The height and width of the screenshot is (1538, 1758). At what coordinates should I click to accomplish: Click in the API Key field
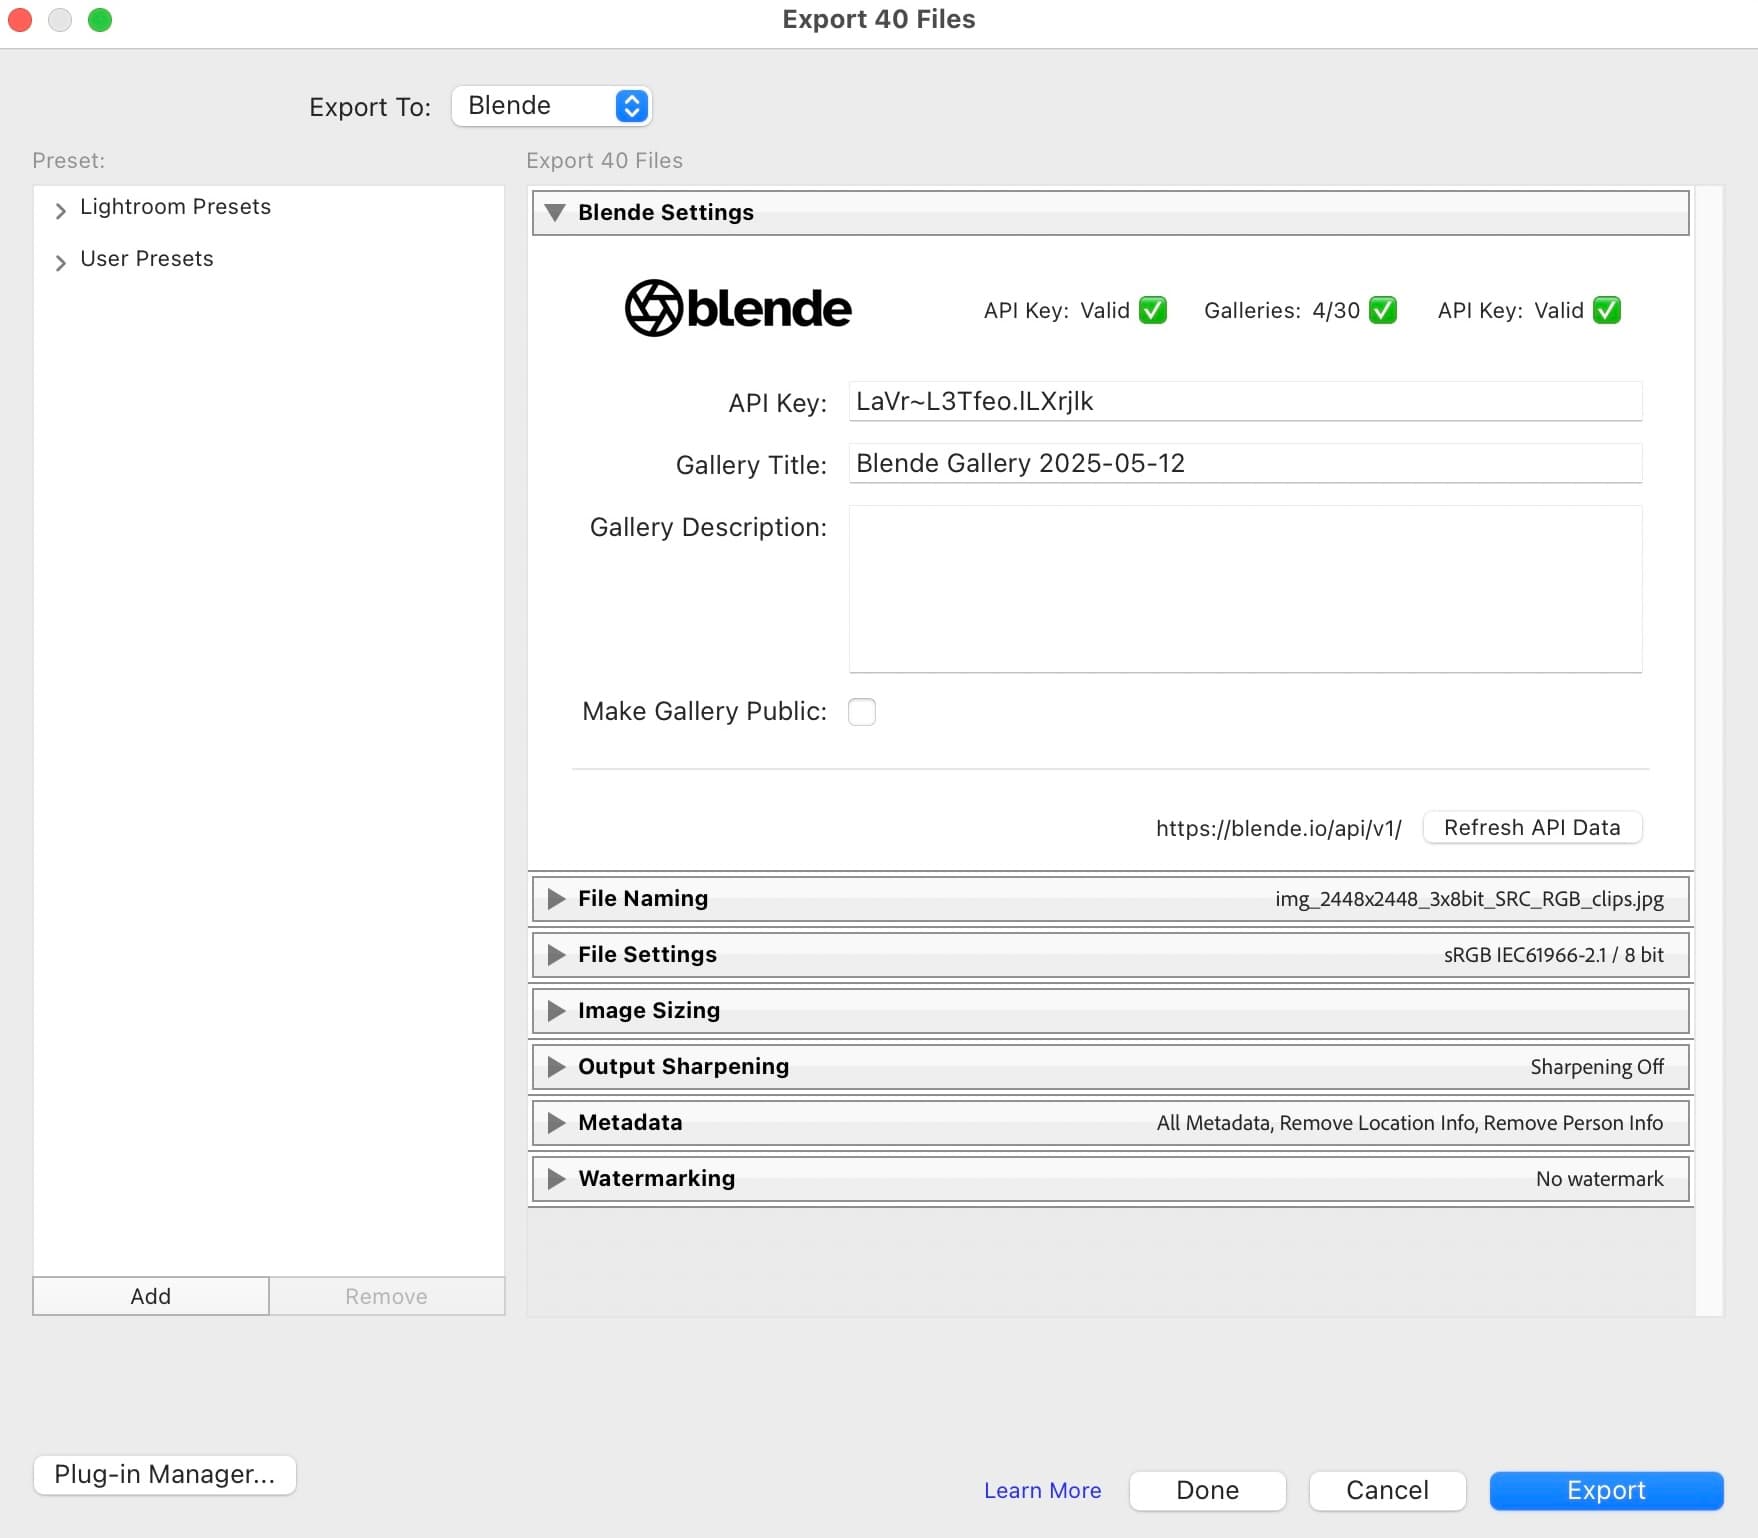tap(1244, 401)
